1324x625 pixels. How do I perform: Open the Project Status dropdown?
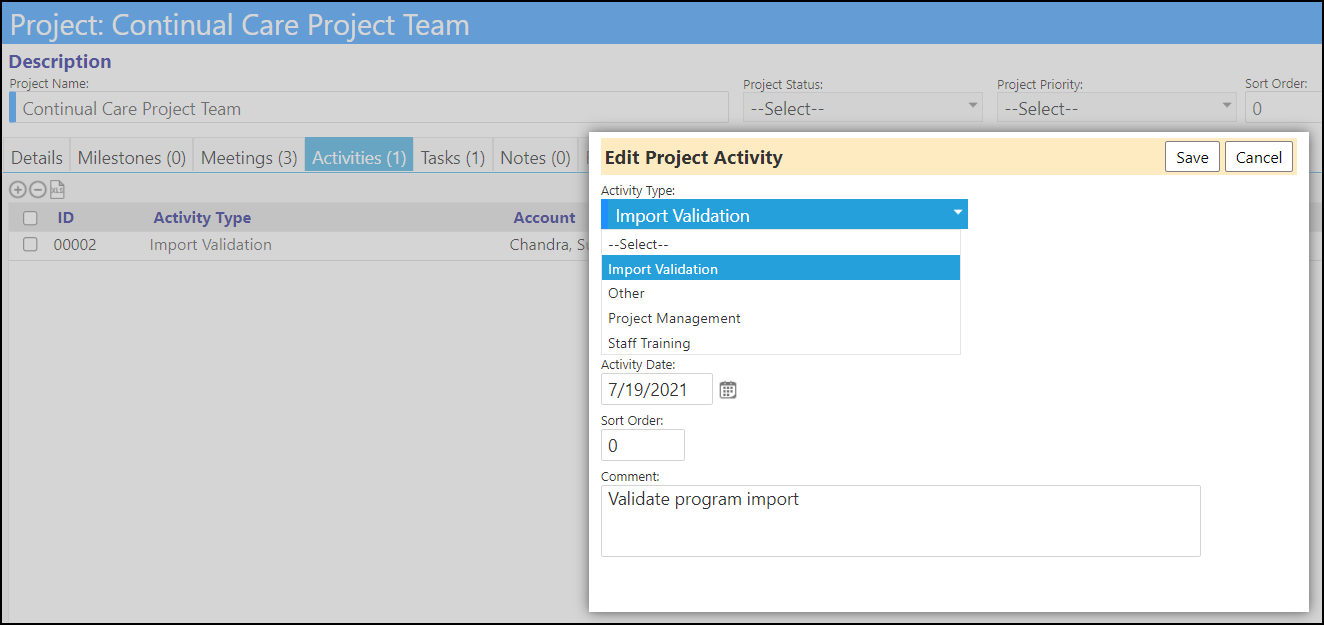(x=863, y=108)
